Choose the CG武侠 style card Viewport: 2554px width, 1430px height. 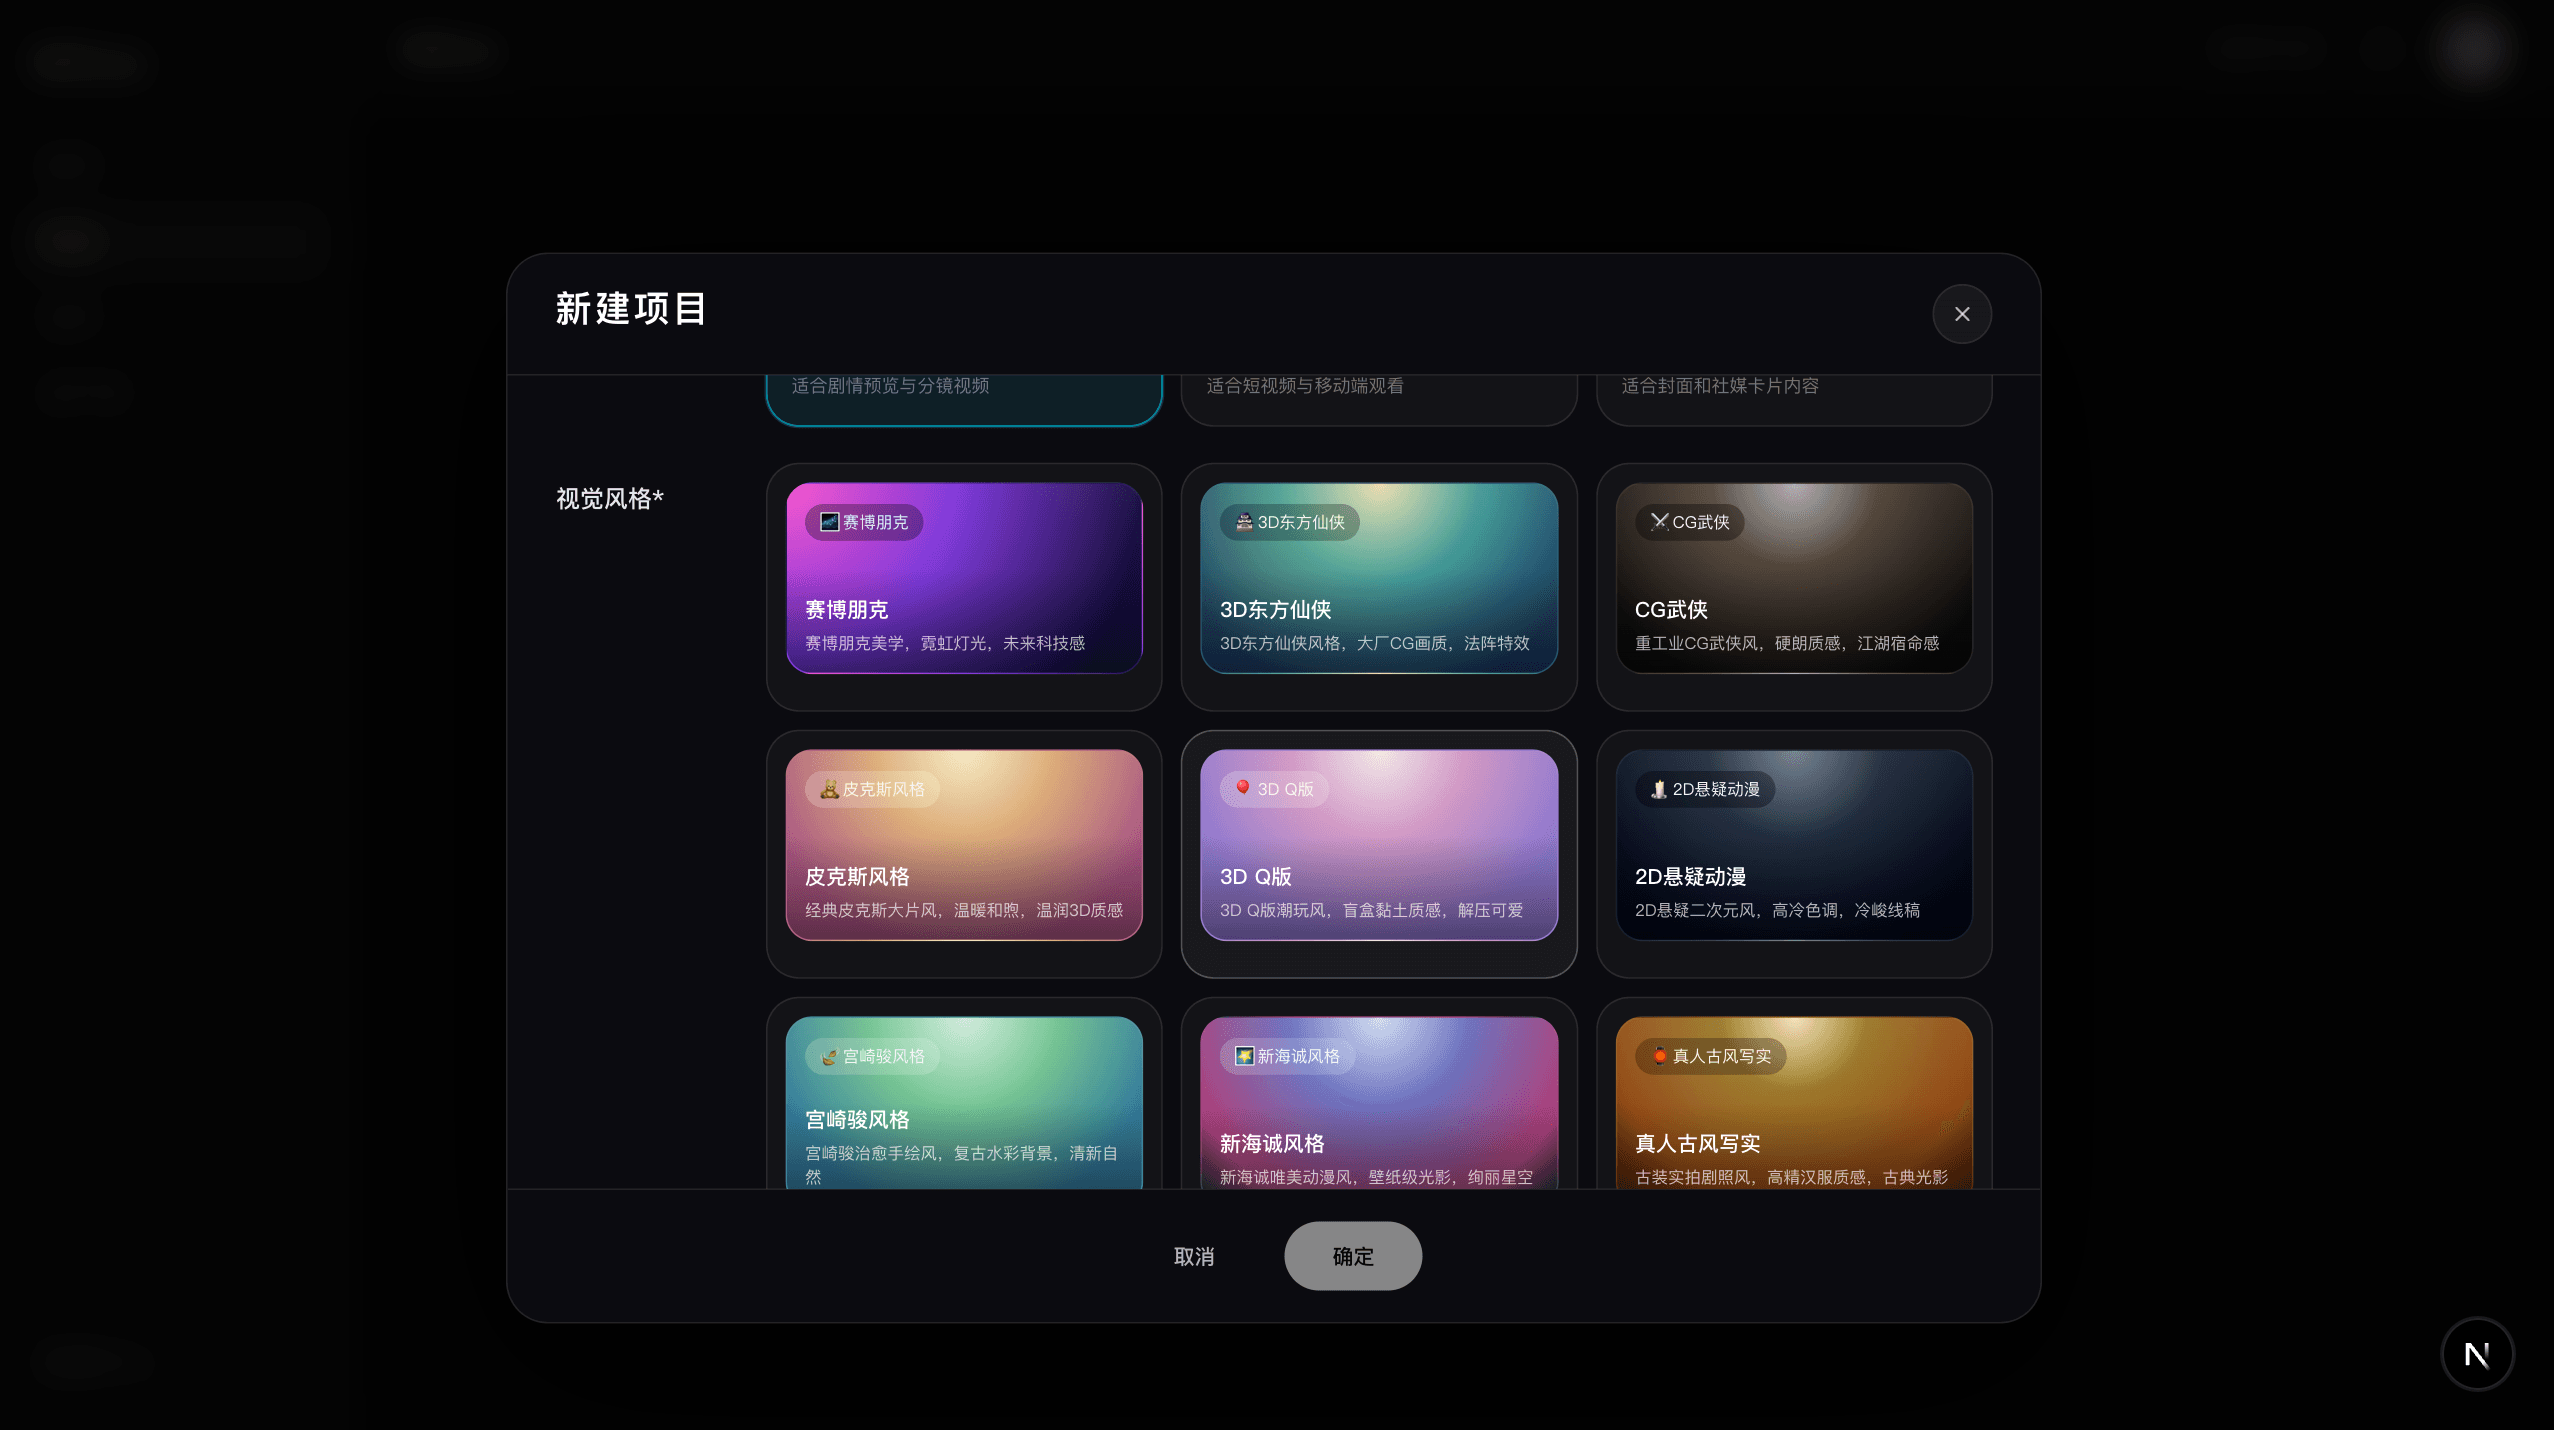[1794, 587]
